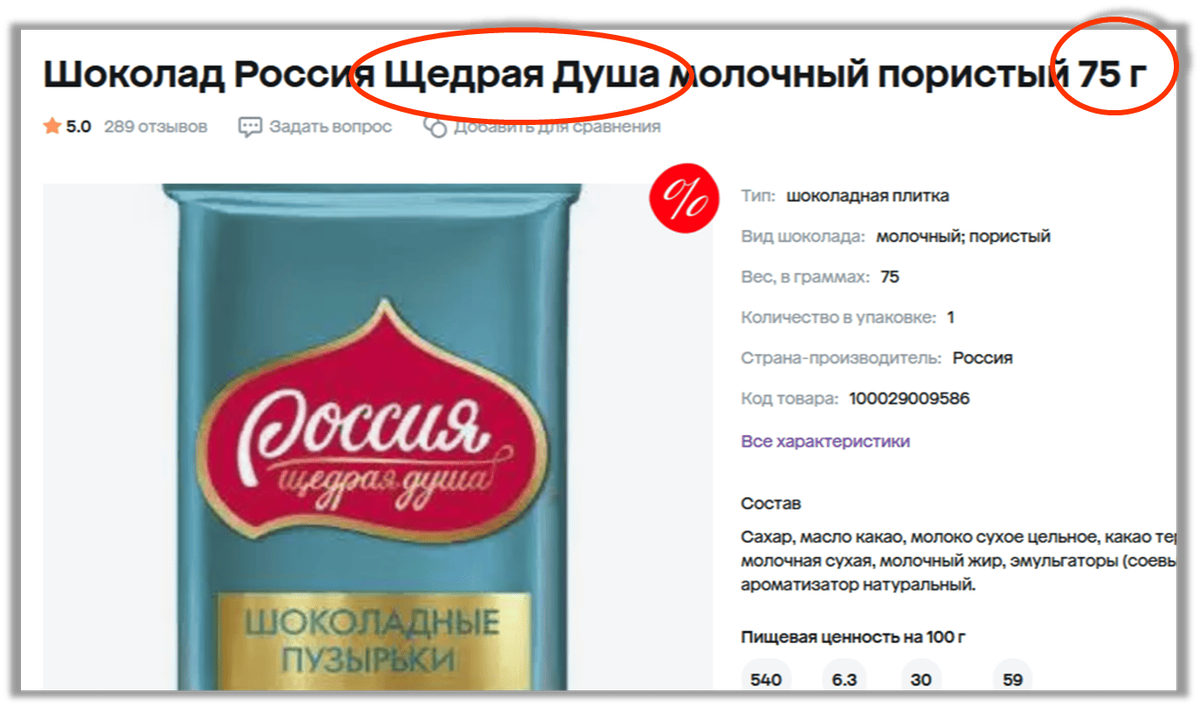The height and width of the screenshot is (707, 1200).
Task: Click the chocolate bar product image
Action: [x=374, y=437]
